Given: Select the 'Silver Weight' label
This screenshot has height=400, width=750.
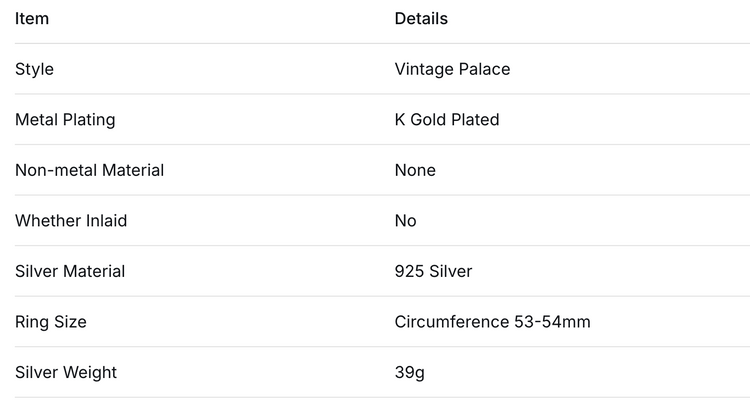Looking at the screenshot, I should pos(66,372).
